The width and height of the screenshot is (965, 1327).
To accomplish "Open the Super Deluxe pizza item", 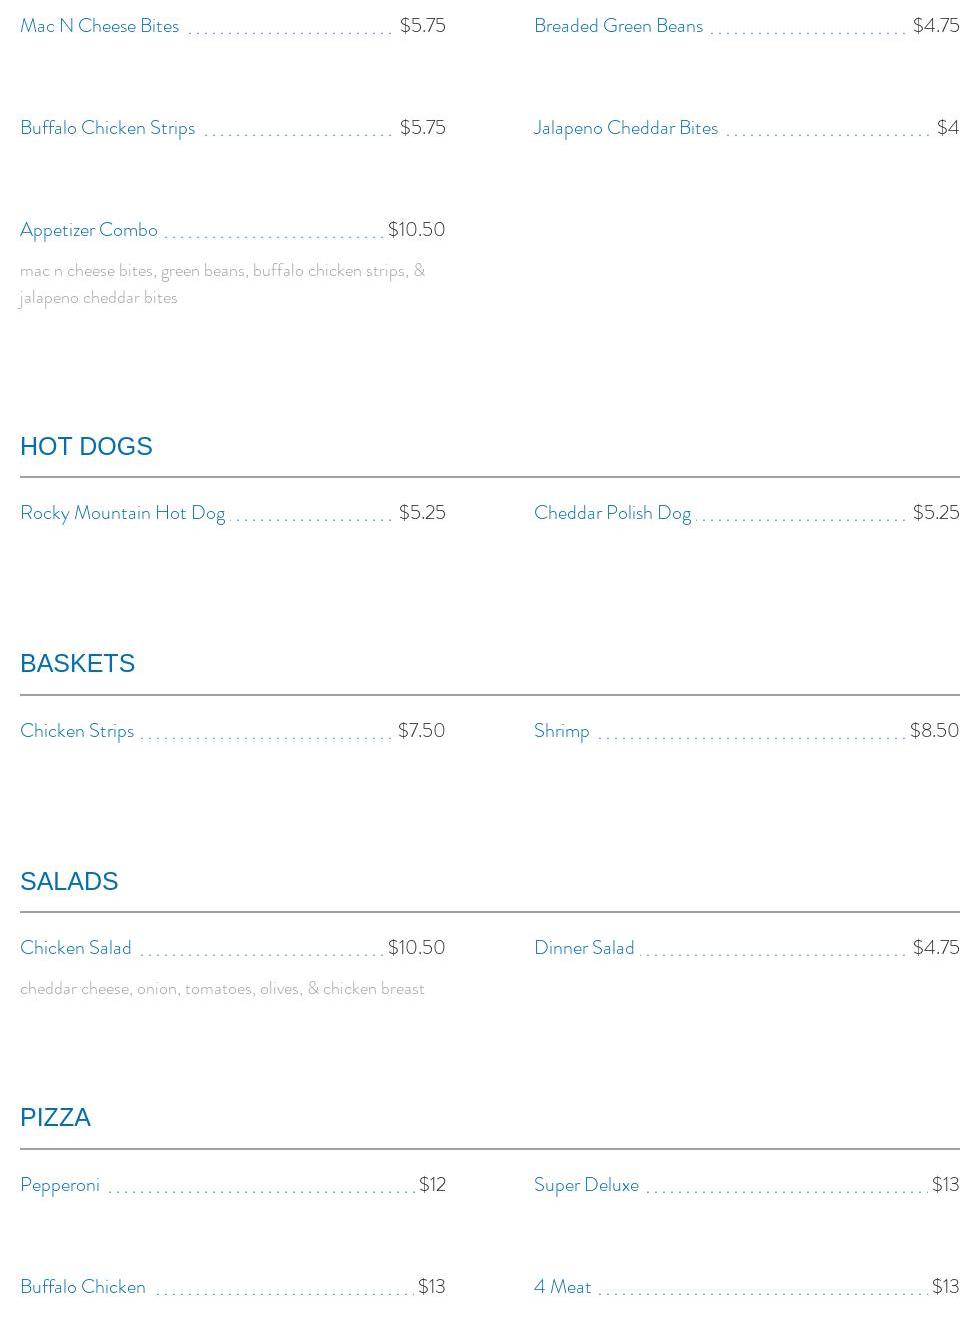I will tap(586, 1185).
